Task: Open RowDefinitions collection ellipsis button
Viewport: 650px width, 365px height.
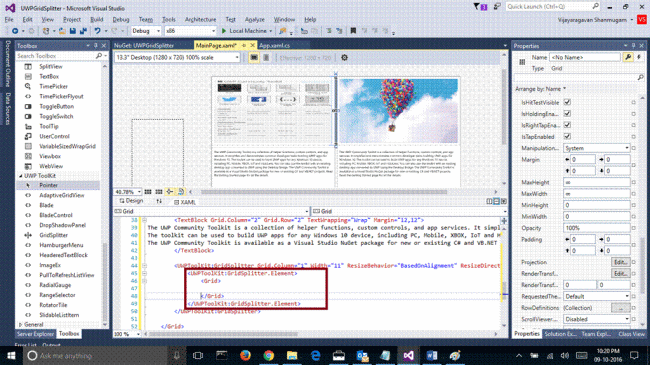Action: tap(621, 308)
